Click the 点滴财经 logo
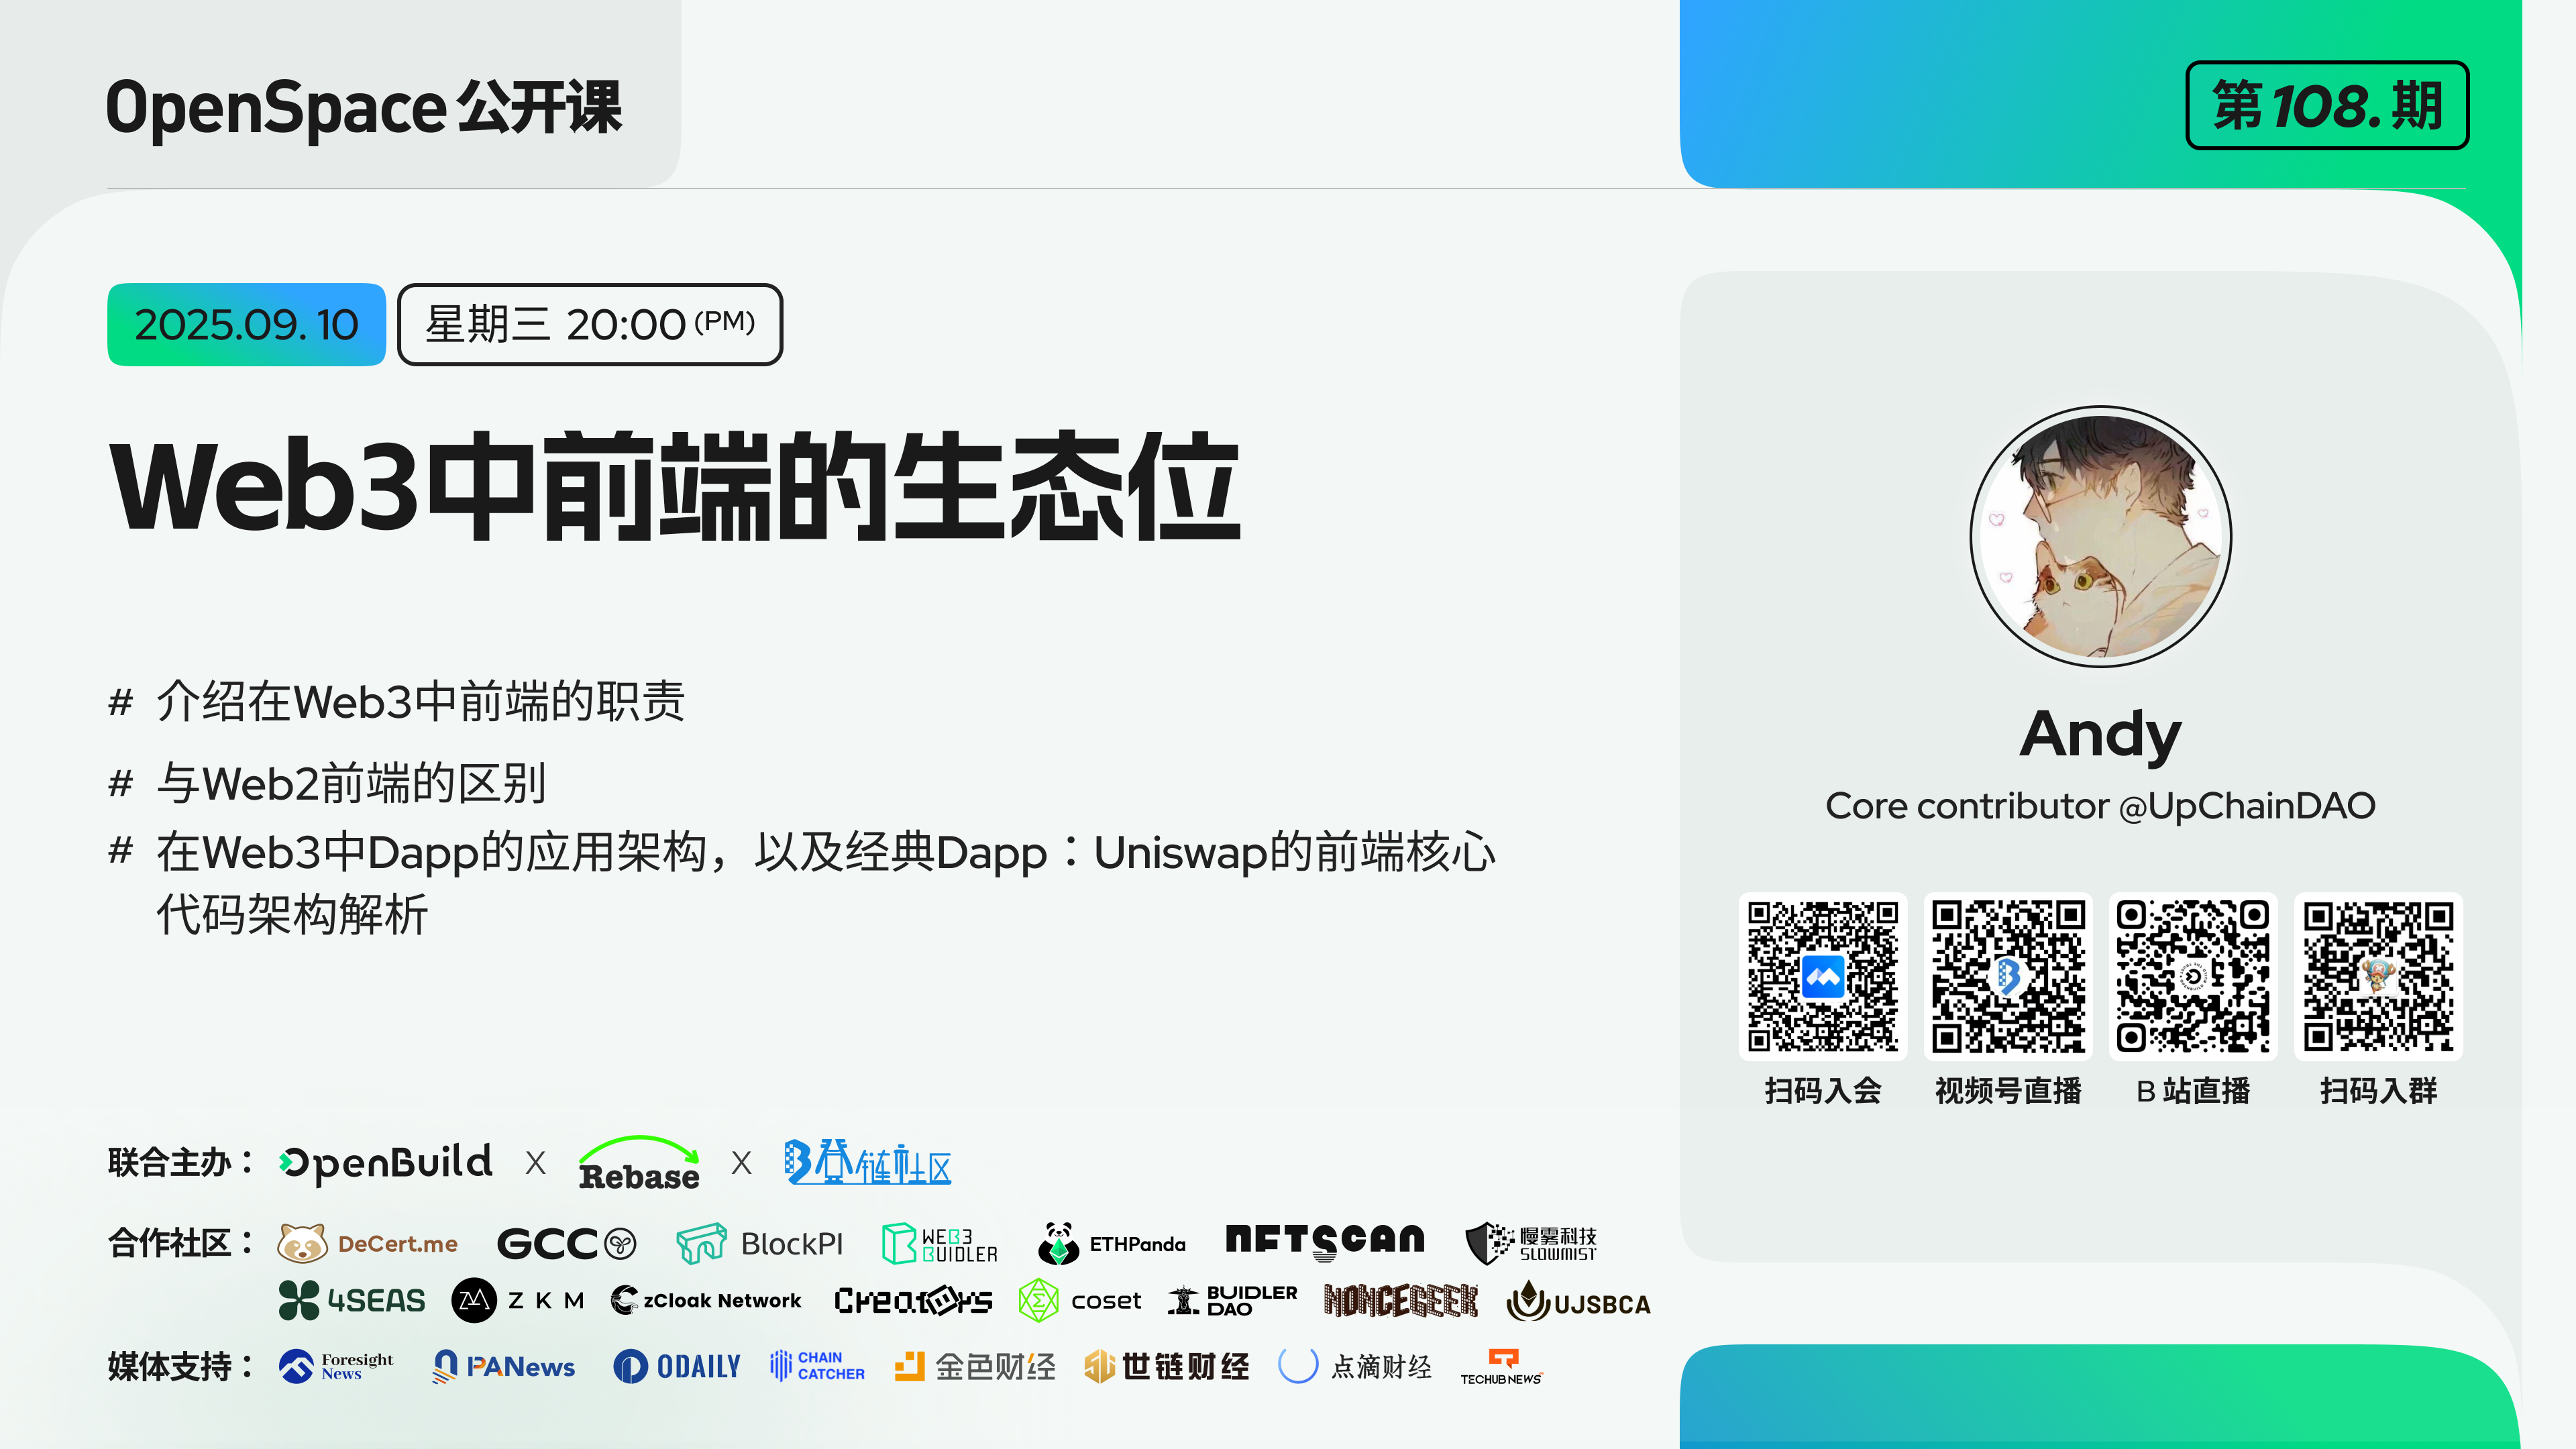The width and height of the screenshot is (2576, 1449). pos(1355,1366)
